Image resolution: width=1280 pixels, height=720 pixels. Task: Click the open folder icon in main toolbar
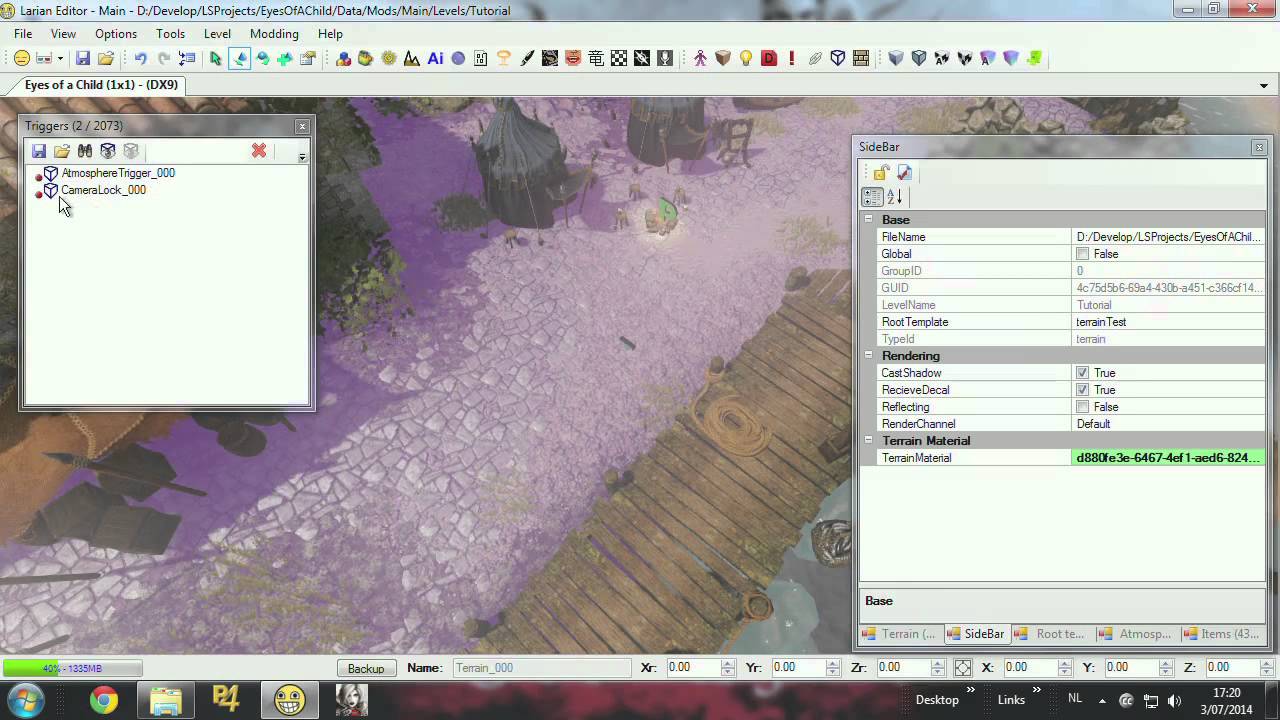point(105,59)
